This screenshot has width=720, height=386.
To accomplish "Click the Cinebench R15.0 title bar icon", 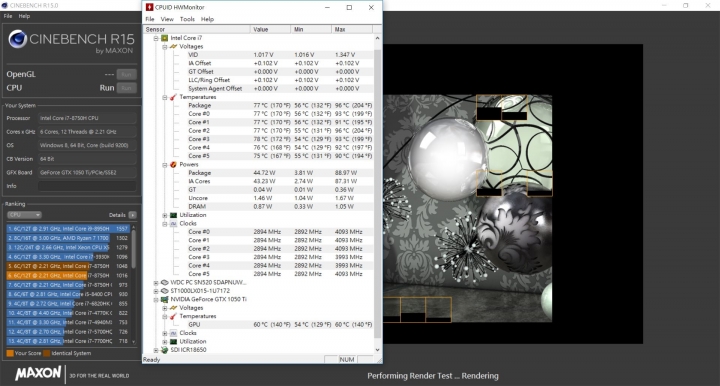I will tap(5, 6).
